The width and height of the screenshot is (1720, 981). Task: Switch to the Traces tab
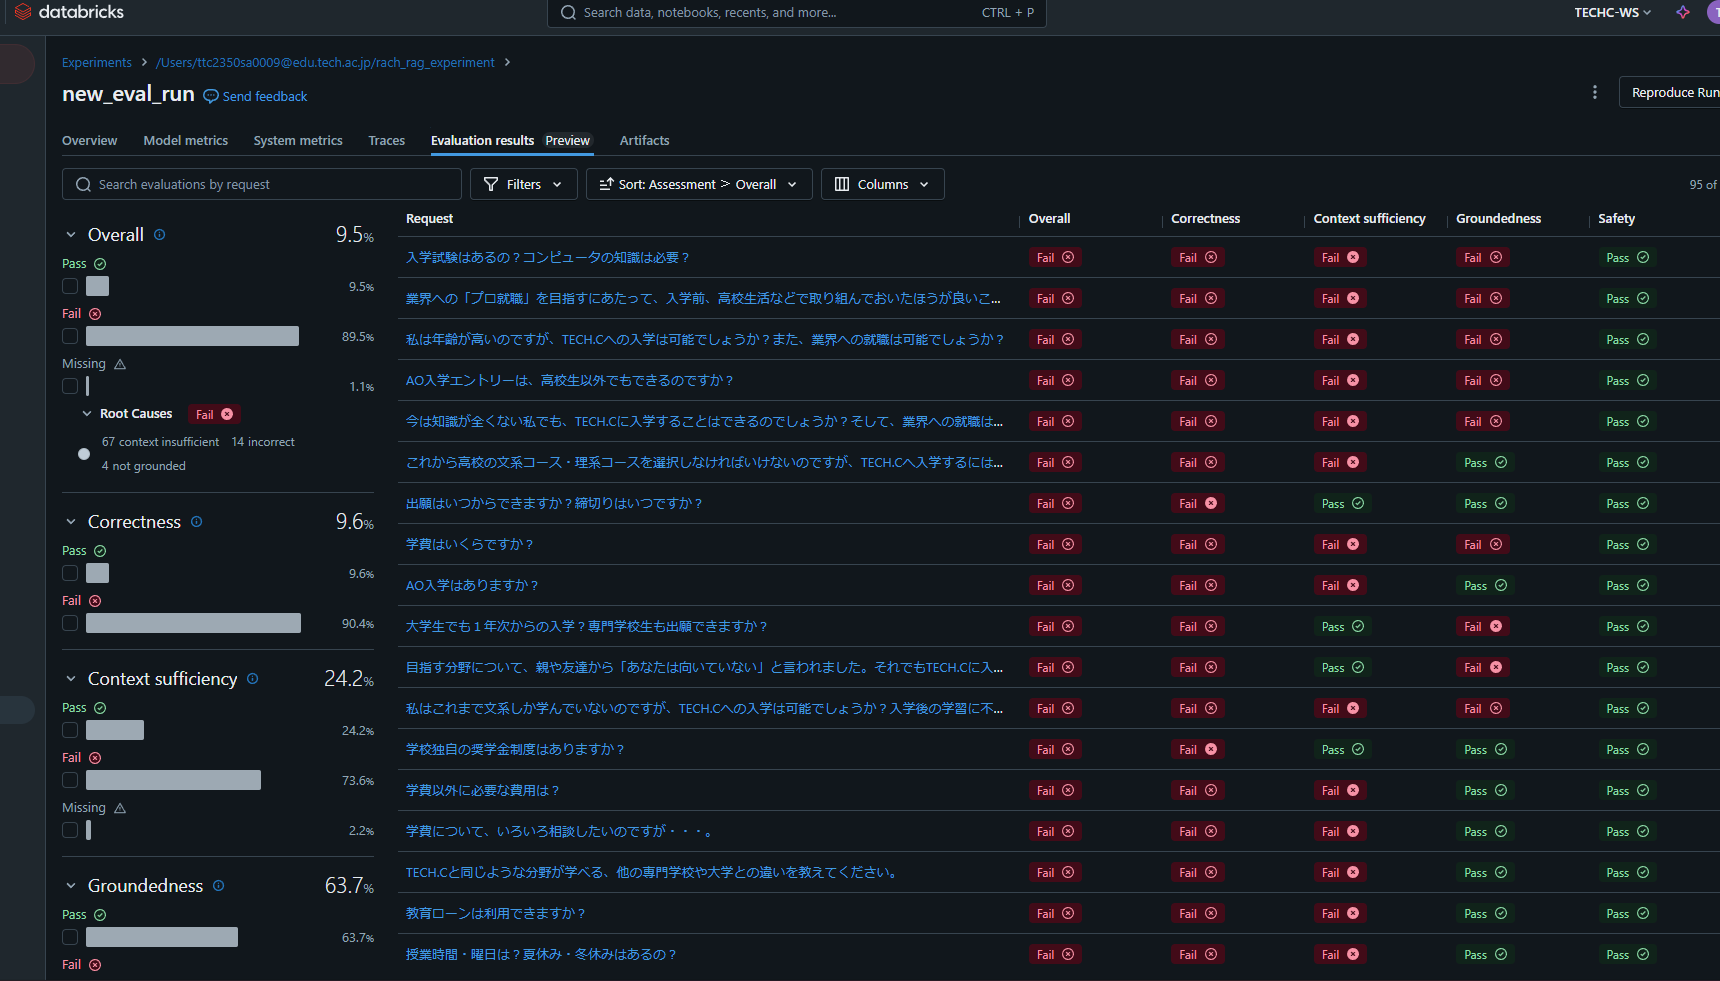pos(386,141)
